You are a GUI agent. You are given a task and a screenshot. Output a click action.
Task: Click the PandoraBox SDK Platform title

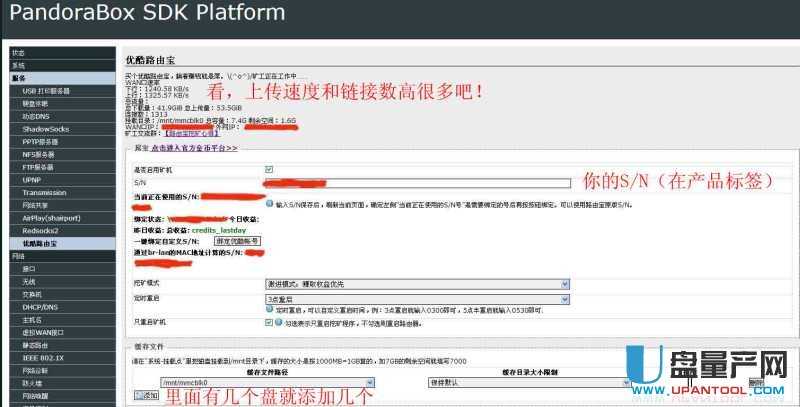point(147,13)
